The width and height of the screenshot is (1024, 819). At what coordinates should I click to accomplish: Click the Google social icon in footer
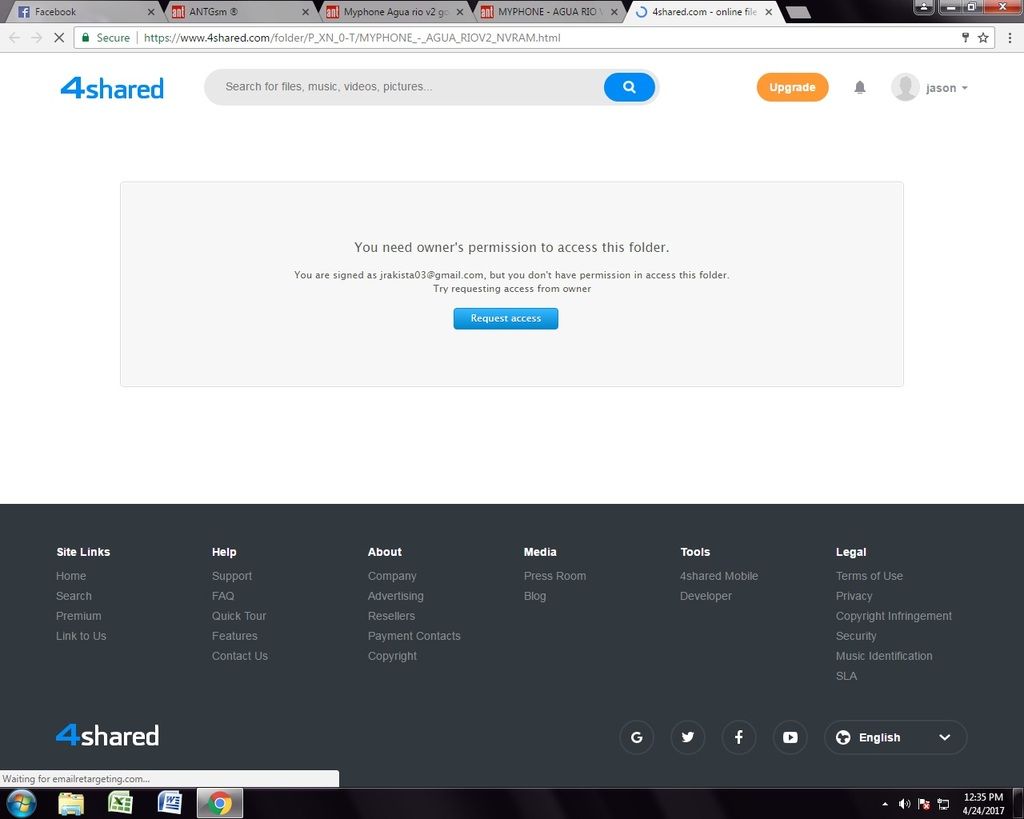click(x=636, y=738)
